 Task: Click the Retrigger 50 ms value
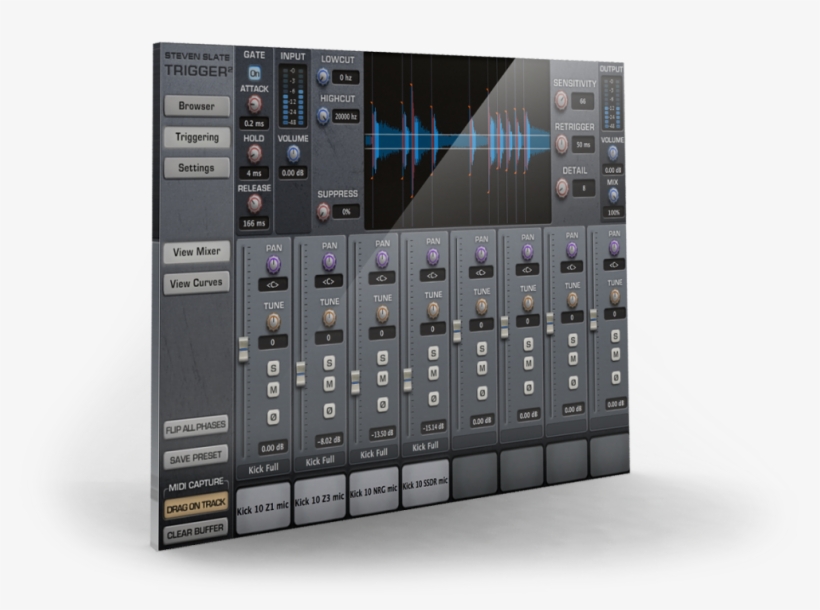point(583,144)
